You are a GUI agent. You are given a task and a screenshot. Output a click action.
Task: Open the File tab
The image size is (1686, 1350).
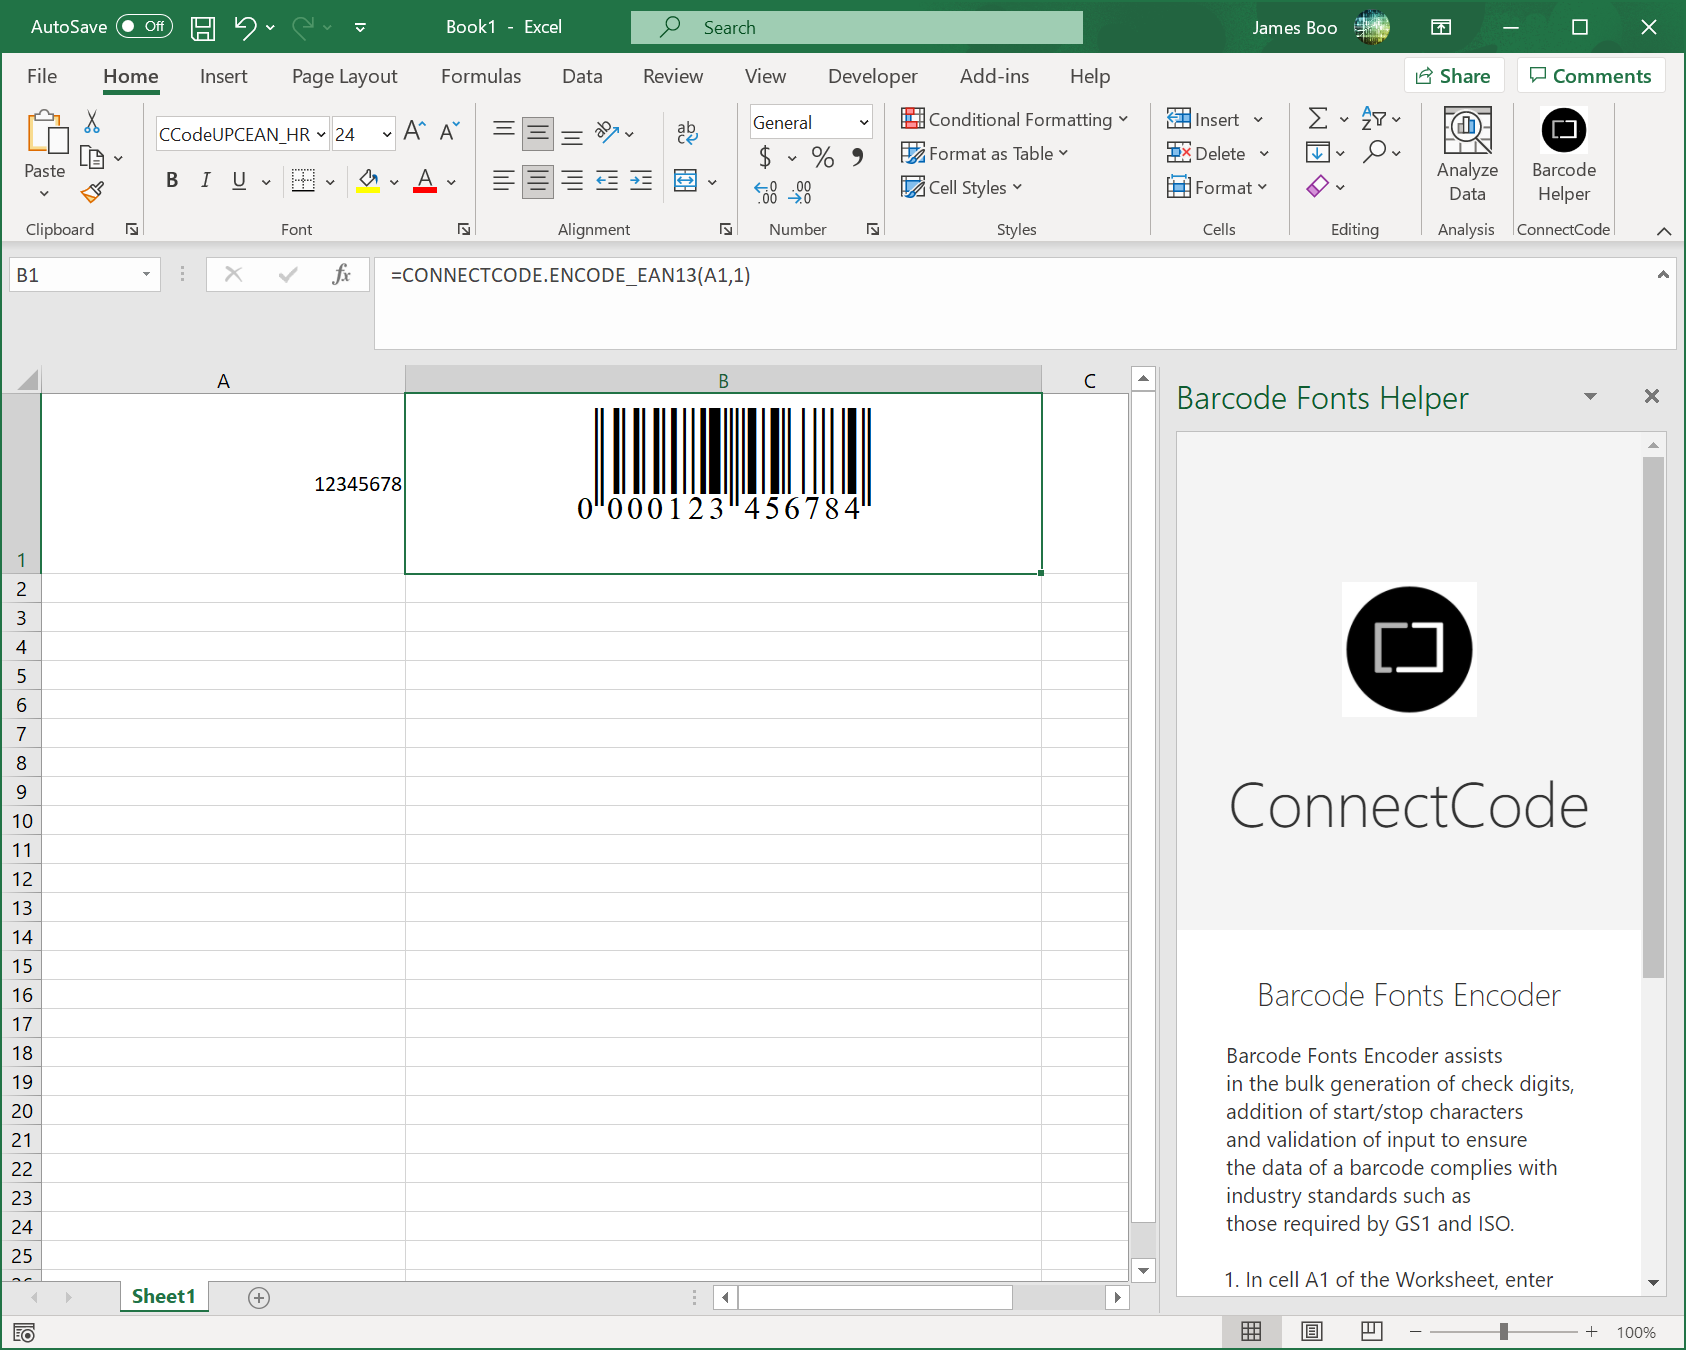(x=42, y=76)
